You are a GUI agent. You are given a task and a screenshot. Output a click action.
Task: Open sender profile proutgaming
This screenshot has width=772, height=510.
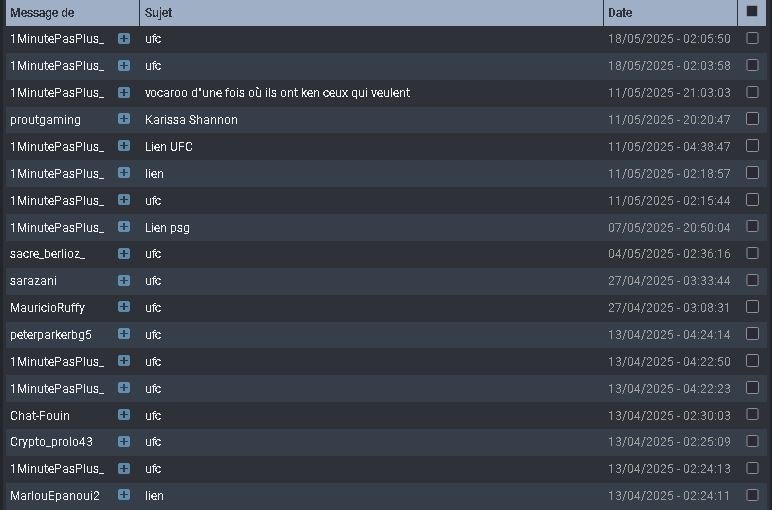click(45, 120)
